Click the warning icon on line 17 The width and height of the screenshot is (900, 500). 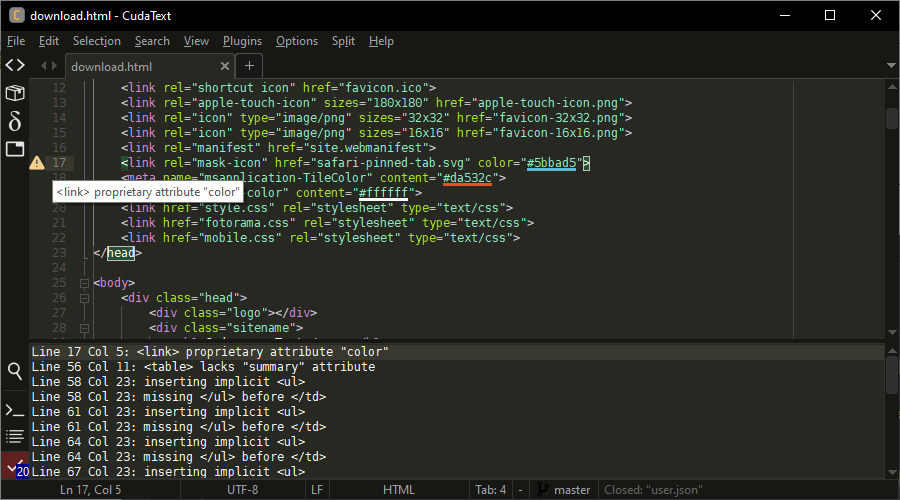click(37, 162)
